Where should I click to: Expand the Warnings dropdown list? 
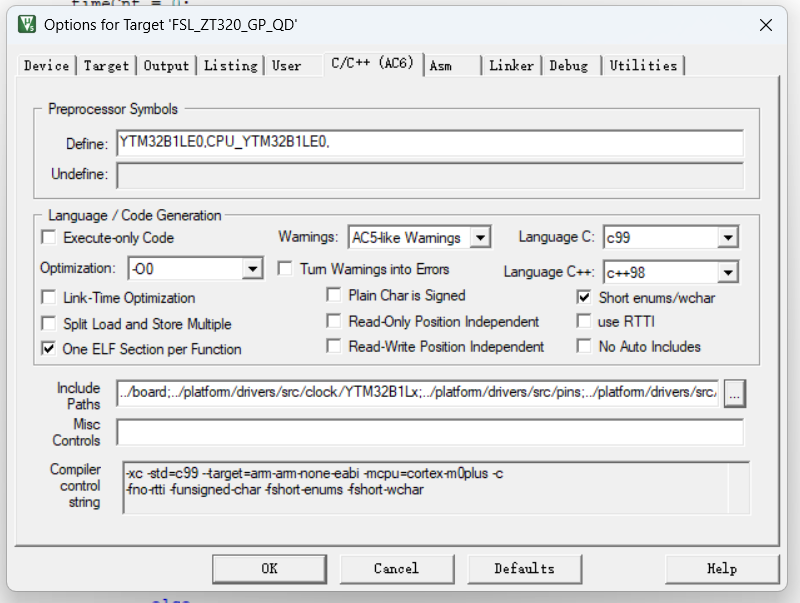(480, 238)
